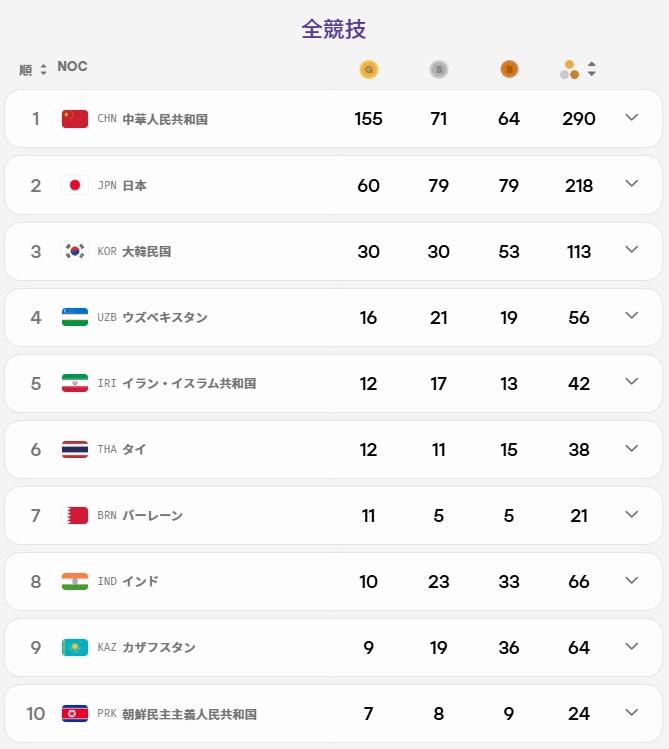Toggle sort arrows by total medals

coord(592,69)
